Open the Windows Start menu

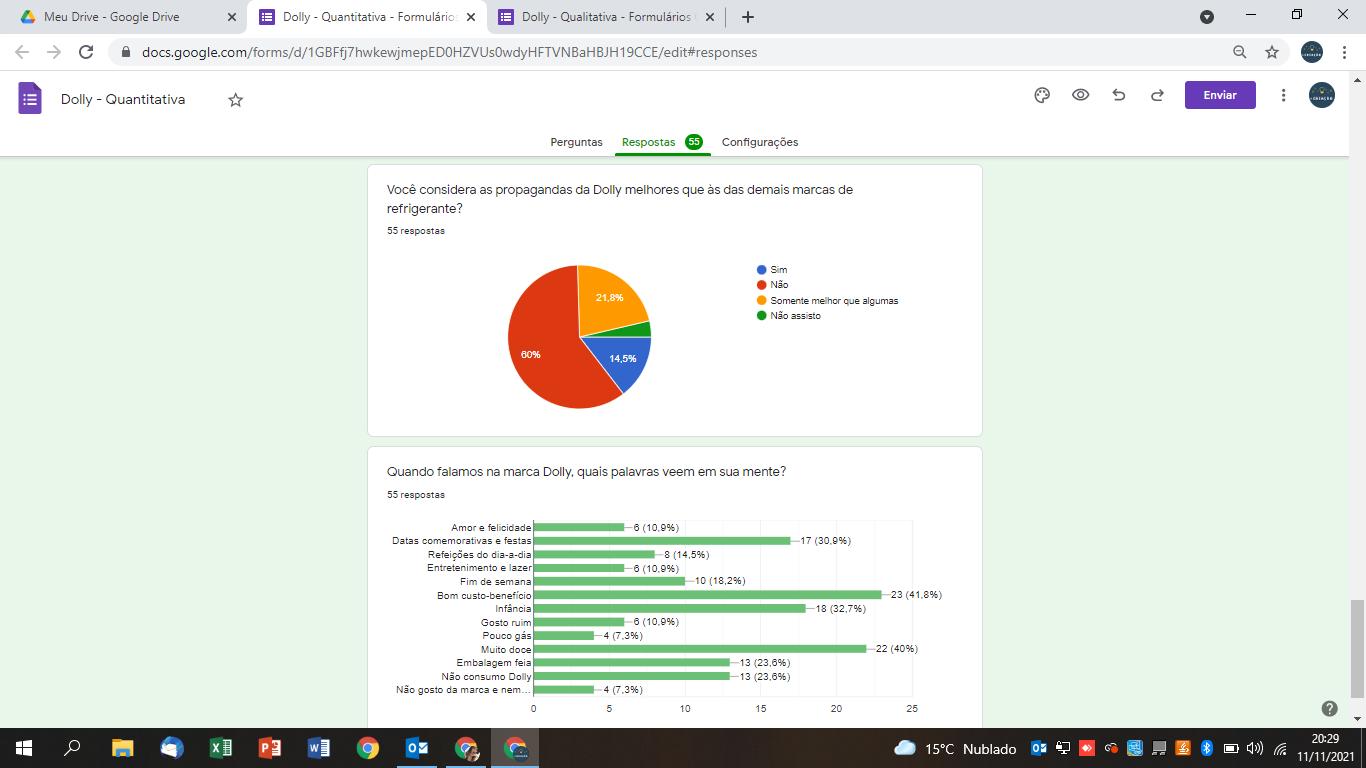[24, 748]
